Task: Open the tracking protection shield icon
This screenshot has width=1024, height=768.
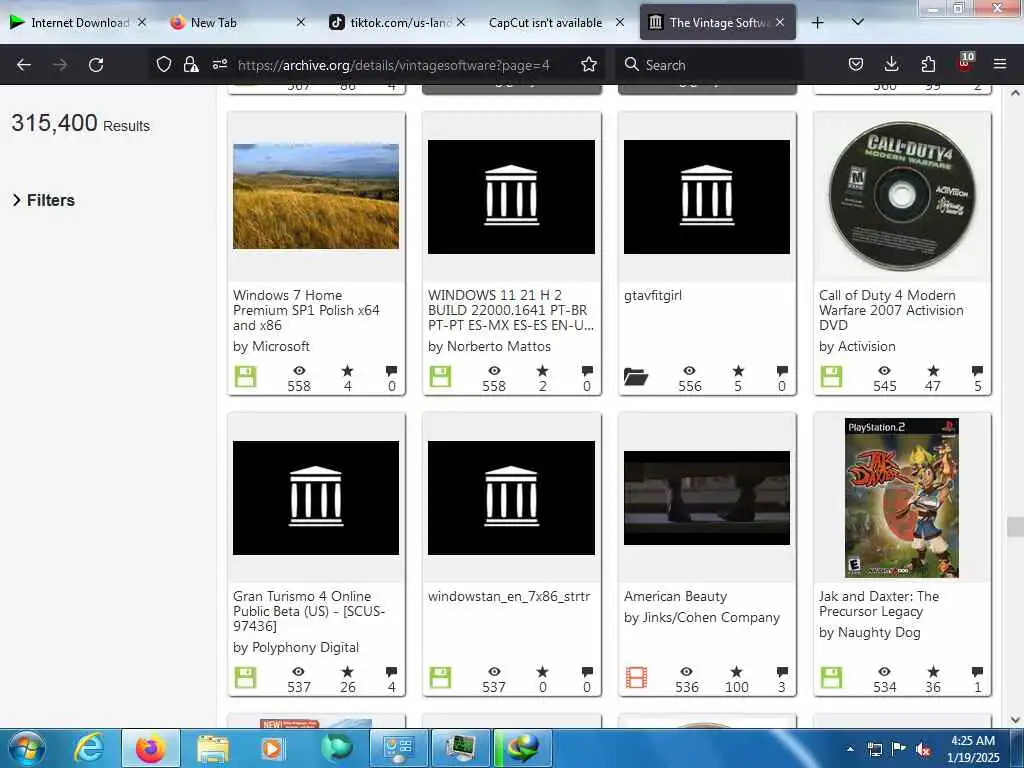Action: pyautogui.click(x=163, y=65)
